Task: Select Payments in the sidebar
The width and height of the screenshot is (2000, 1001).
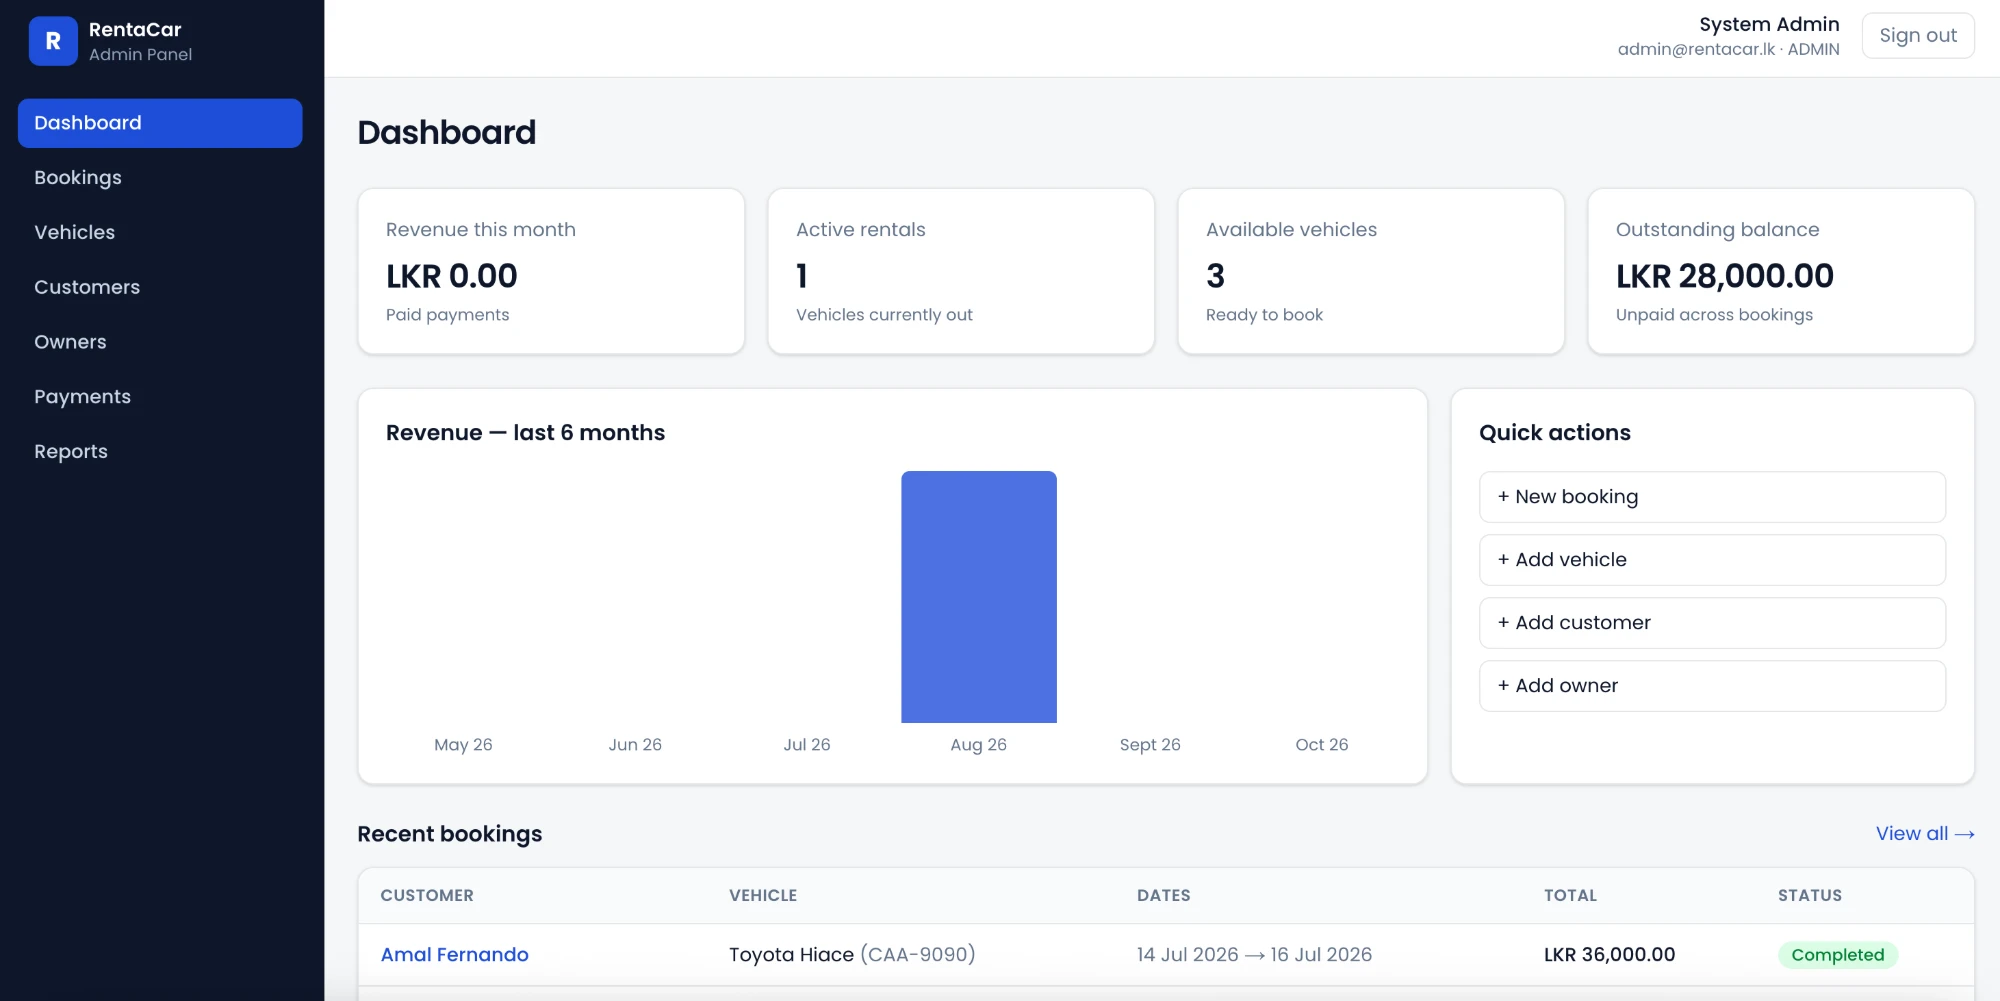Action: [x=160, y=397]
